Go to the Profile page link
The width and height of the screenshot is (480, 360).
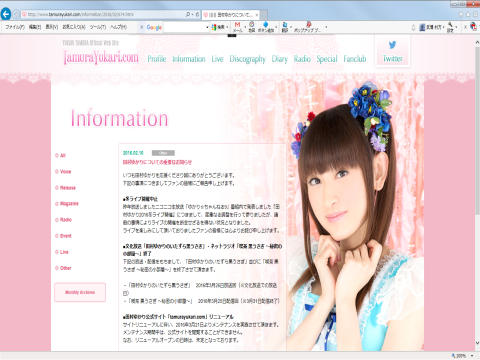157,59
